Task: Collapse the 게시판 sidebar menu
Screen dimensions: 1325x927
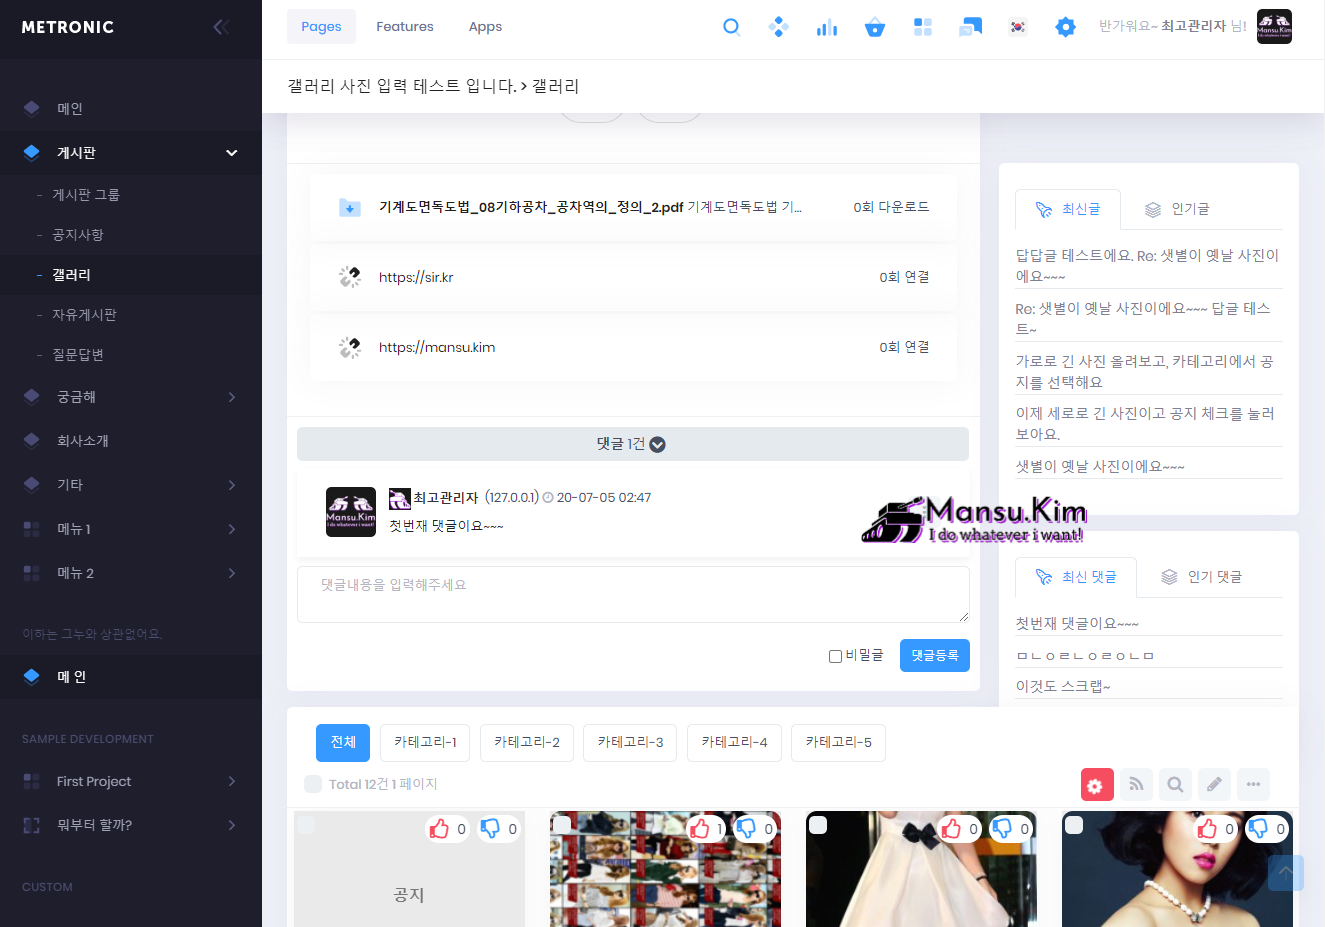Action: (x=131, y=153)
